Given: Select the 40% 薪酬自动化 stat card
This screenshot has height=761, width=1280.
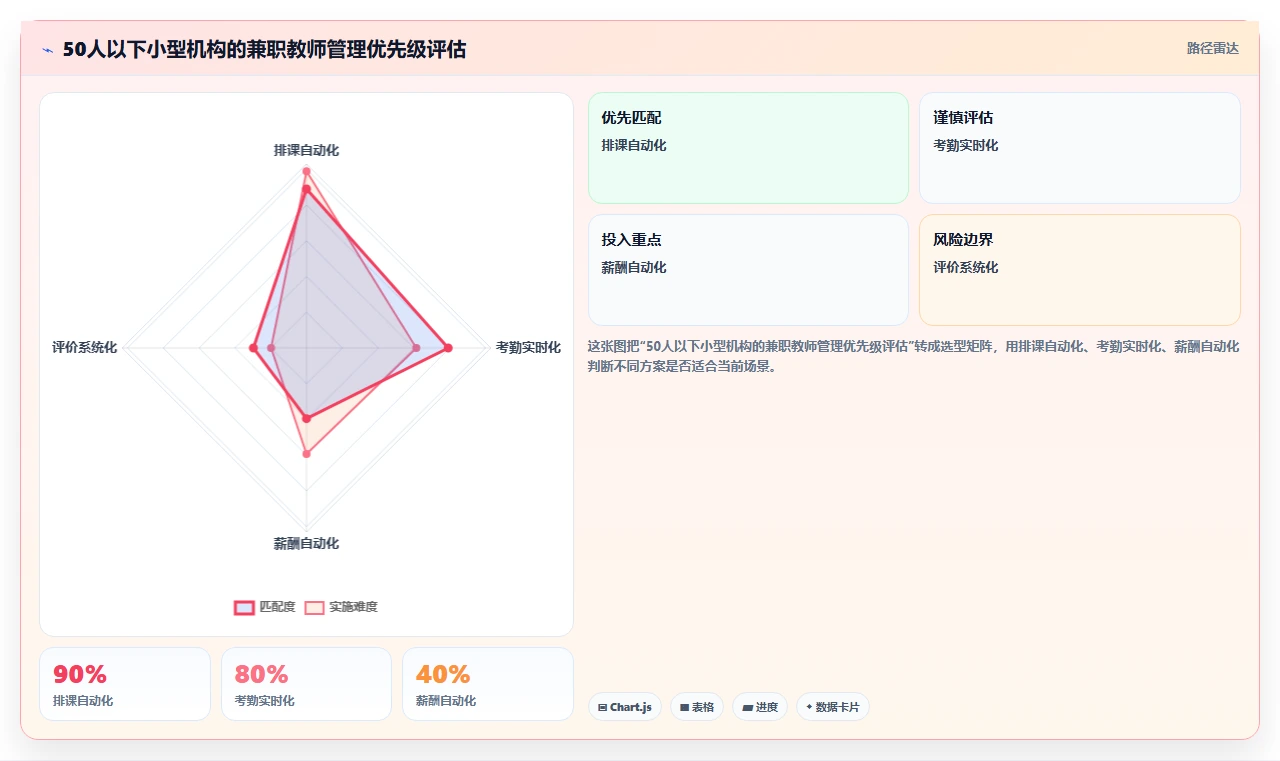Looking at the screenshot, I should 488,684.
